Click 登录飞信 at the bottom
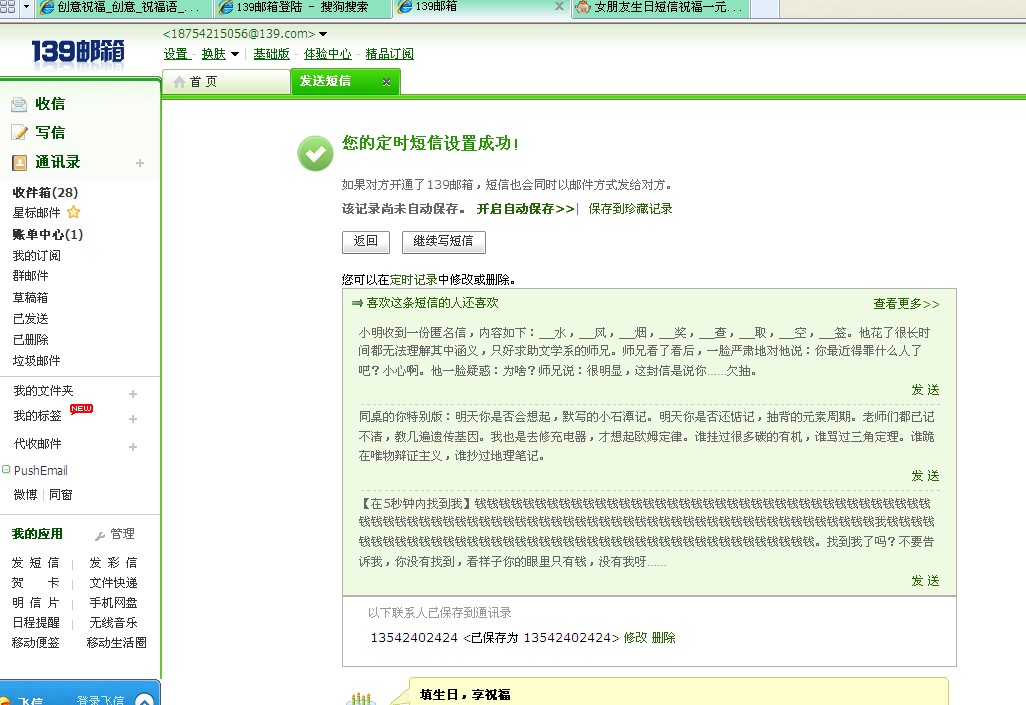Viewport: 1026px width, 705px height. (100, 699)
